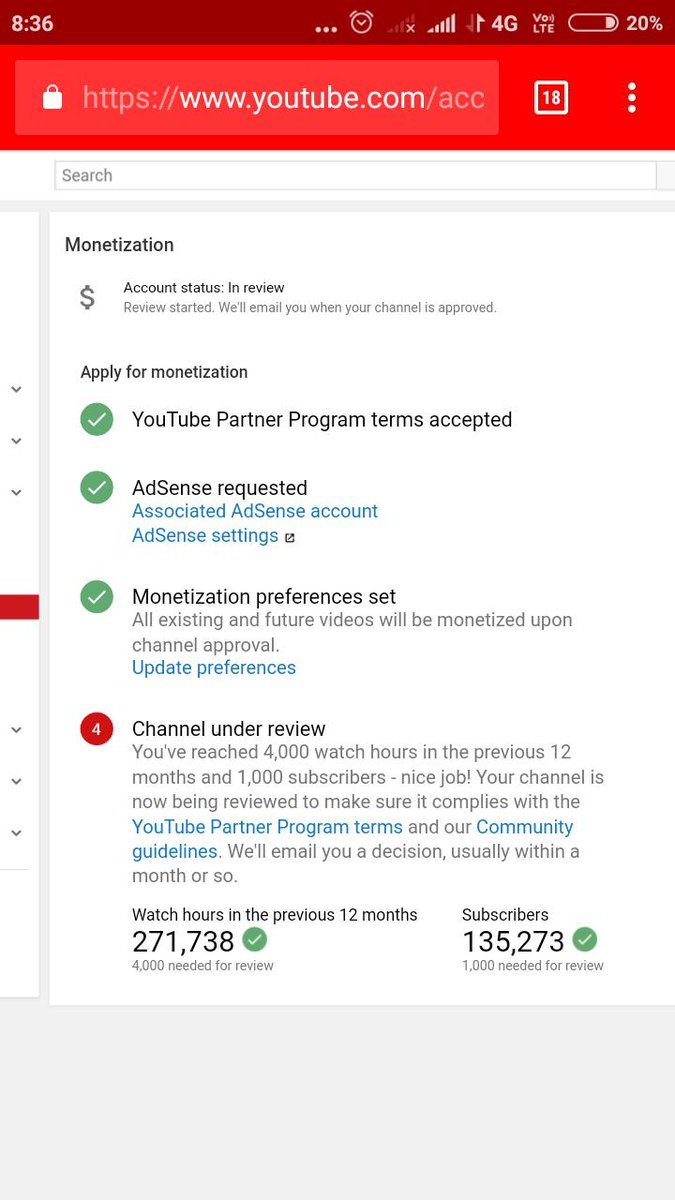Click the red step 4 circle

pos(97,730)
